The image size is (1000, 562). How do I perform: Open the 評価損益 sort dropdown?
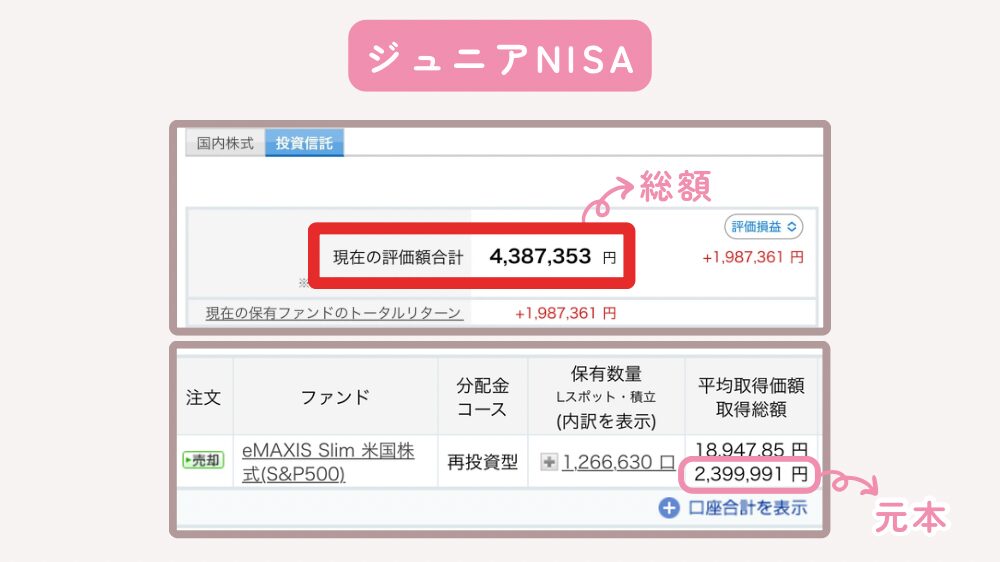[x=763, y=226]
